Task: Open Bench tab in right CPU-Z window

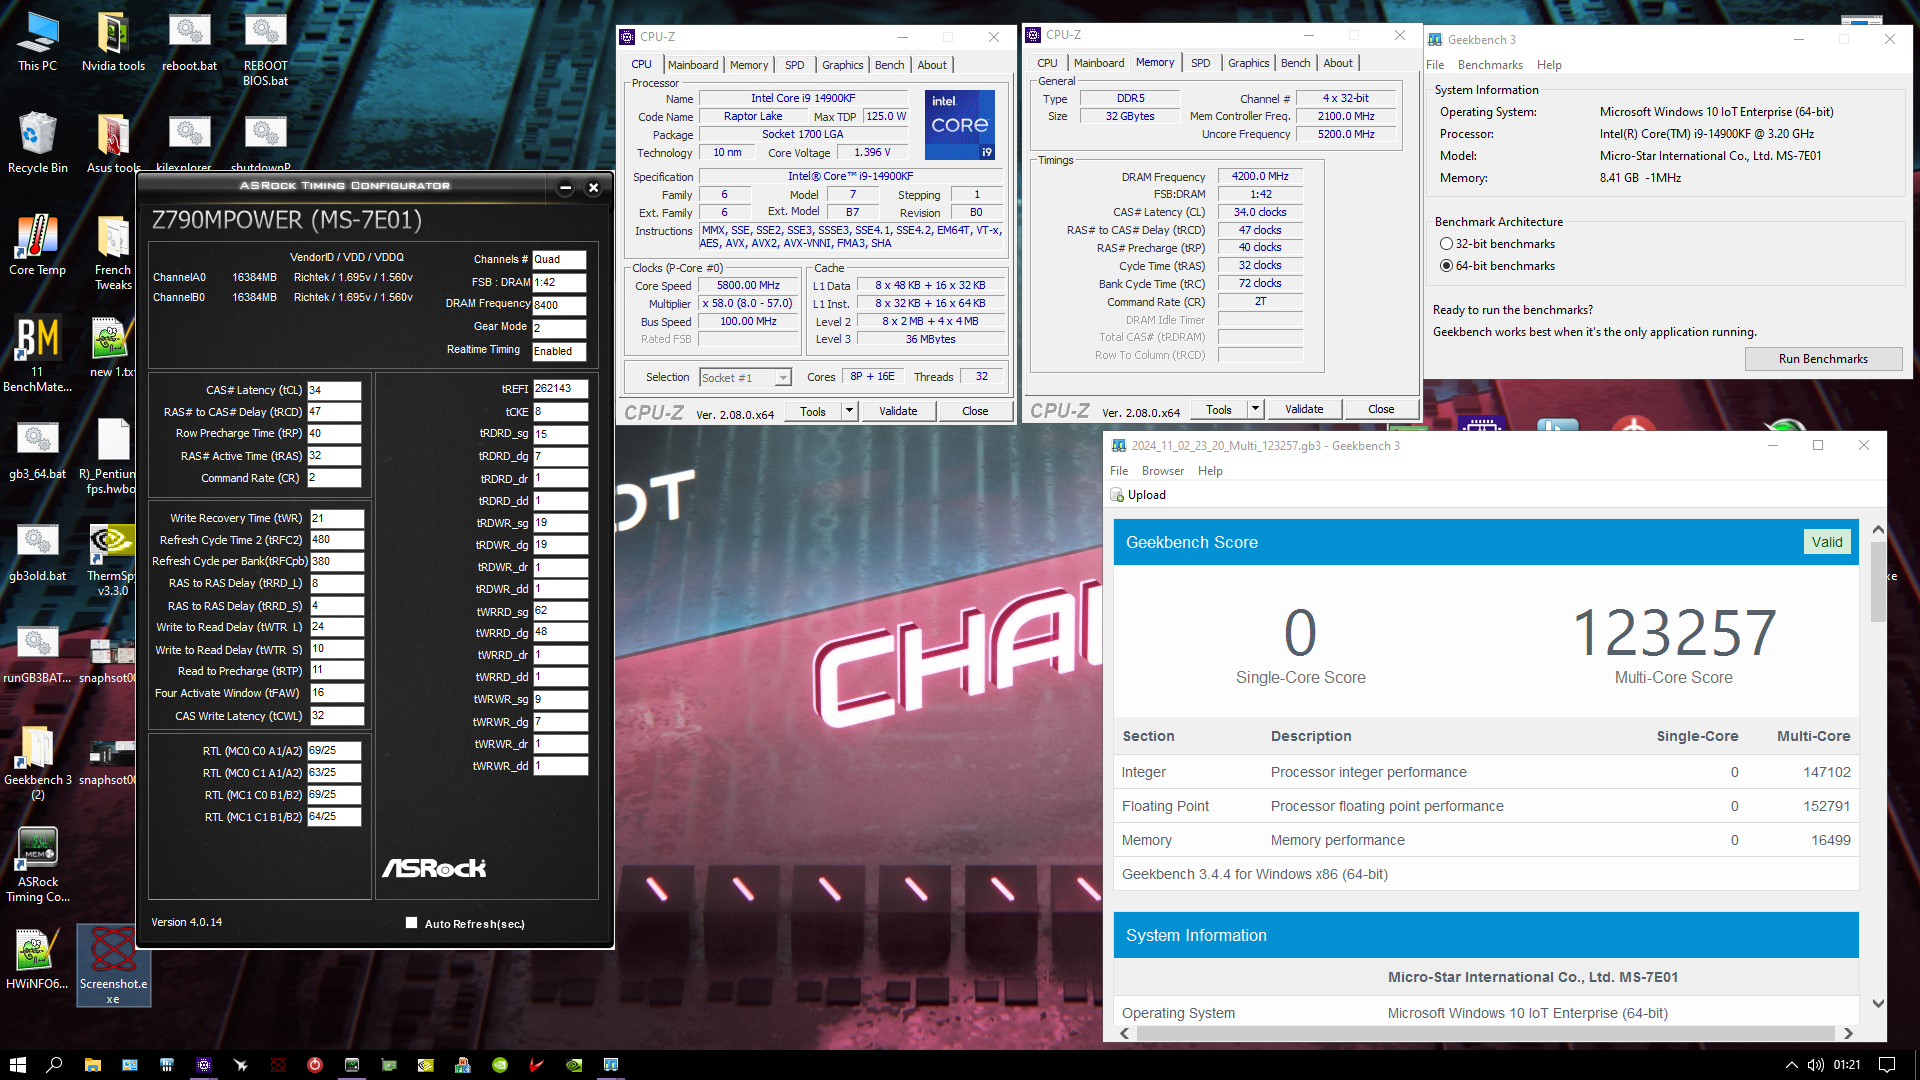Action: point(1295,63)
